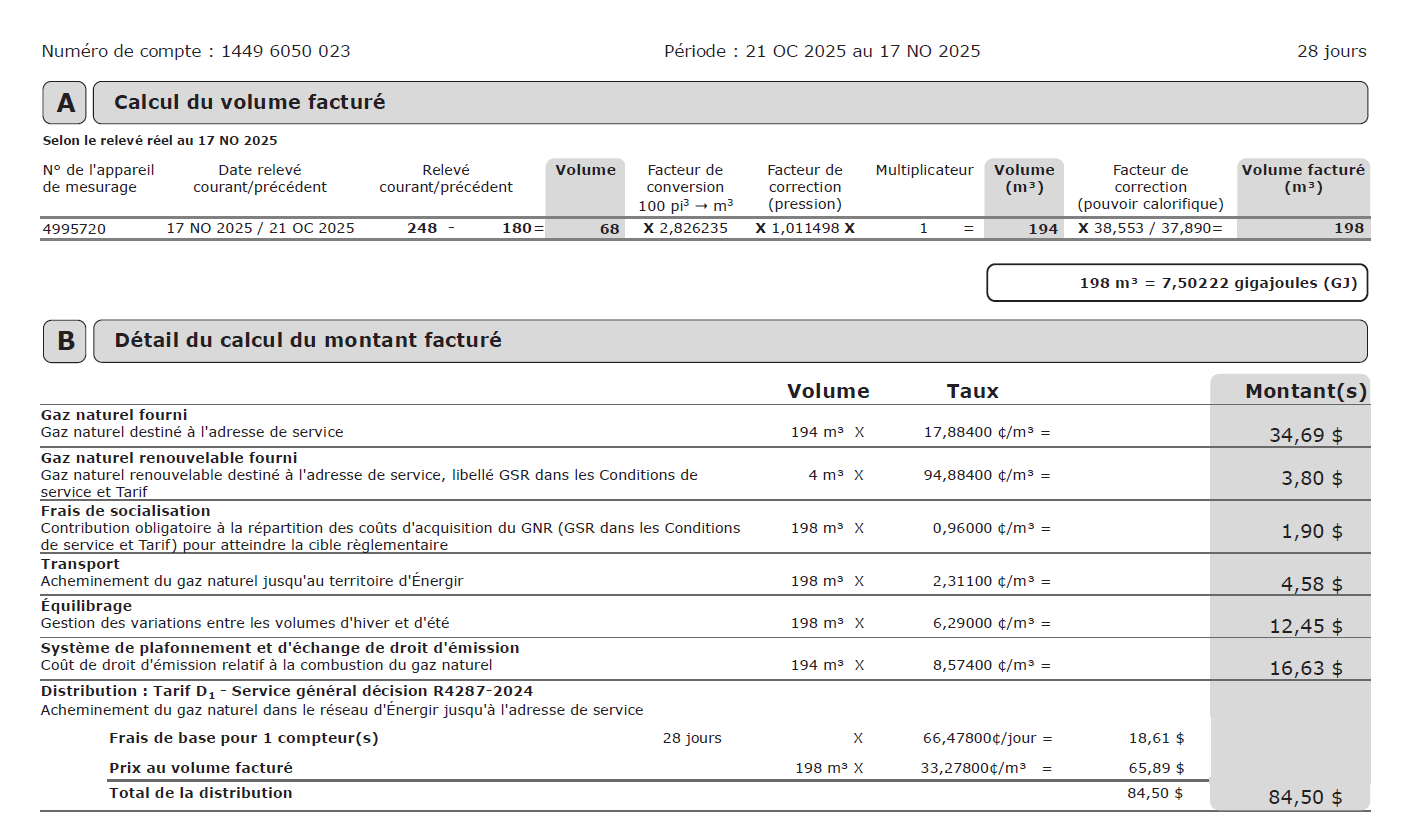Click the emission rights system heading
The width and height of the screenshot is (1416, 827).
click(280, 648)
